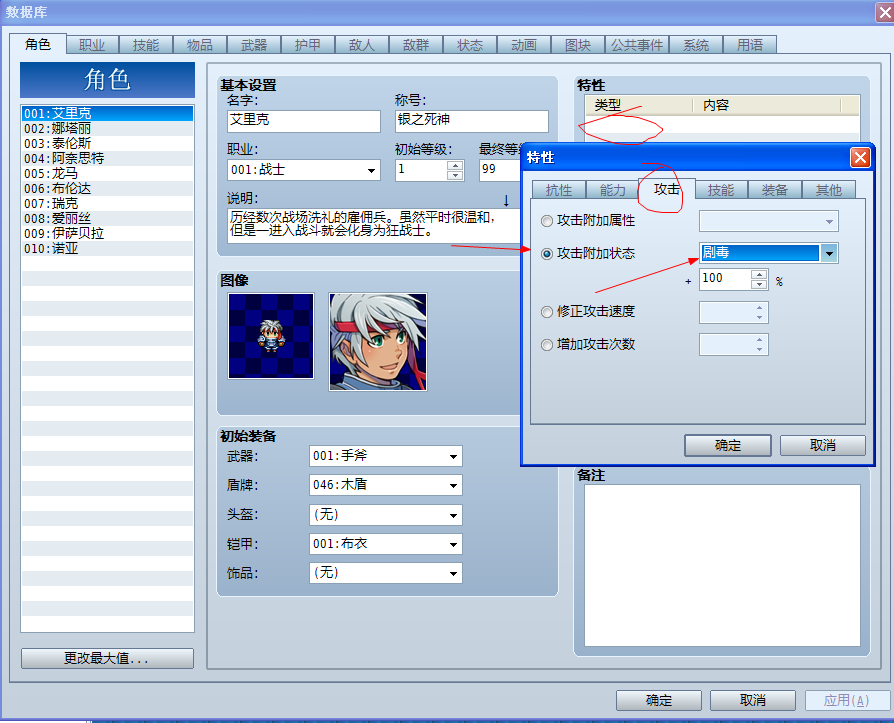Select the 攻击附加状态 radio button
The height and width of the screenshot is (723, 894).
[547, 254]
